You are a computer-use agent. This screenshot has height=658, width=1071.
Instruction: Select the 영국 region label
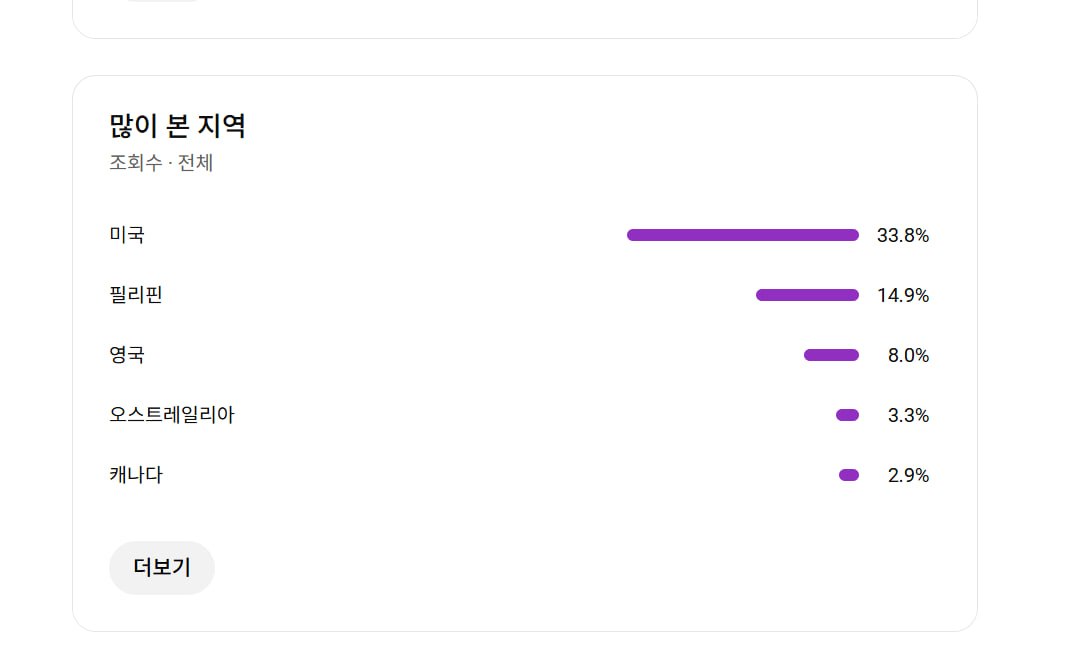point(127,355)
